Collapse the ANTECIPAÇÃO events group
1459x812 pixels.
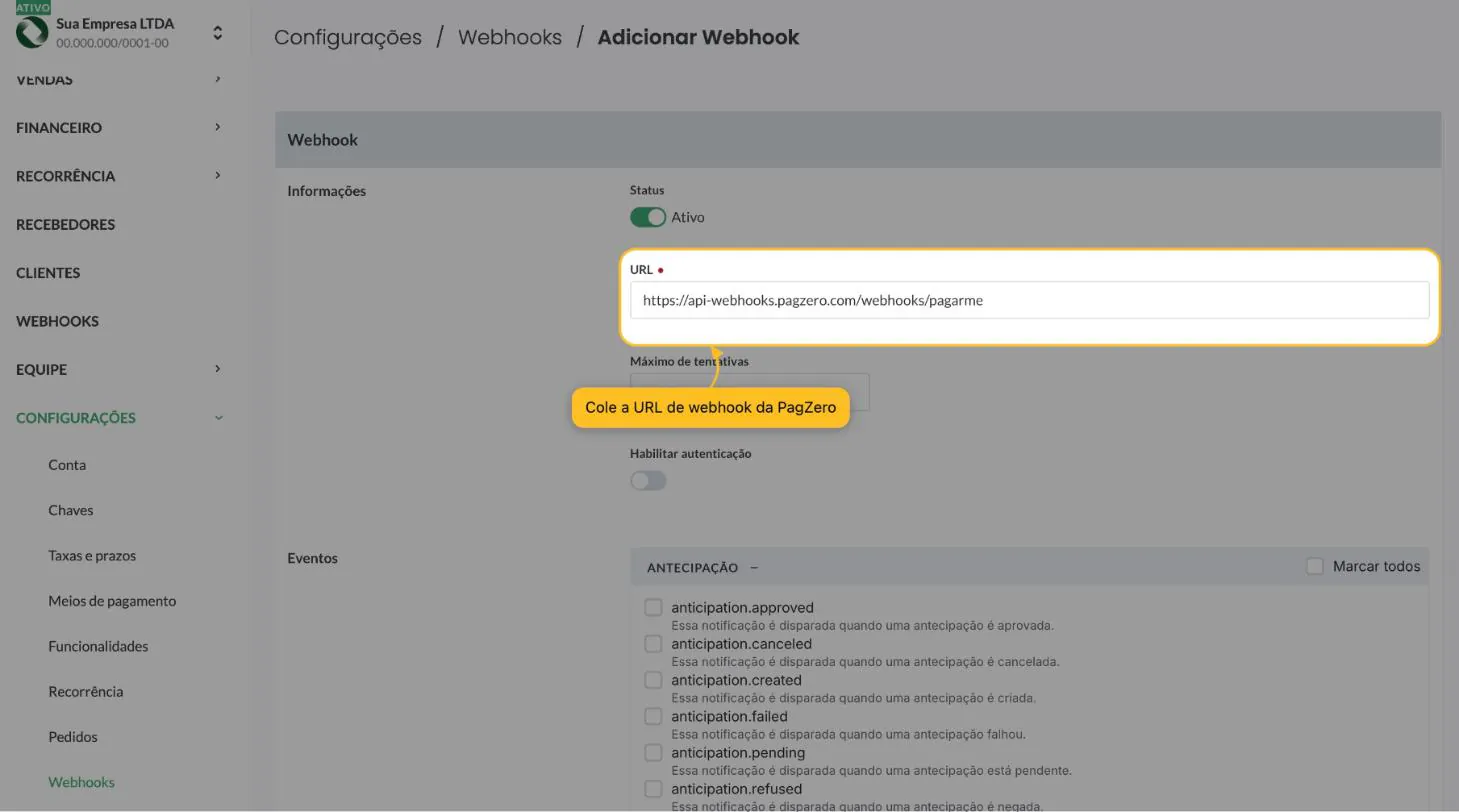point(754,568)
